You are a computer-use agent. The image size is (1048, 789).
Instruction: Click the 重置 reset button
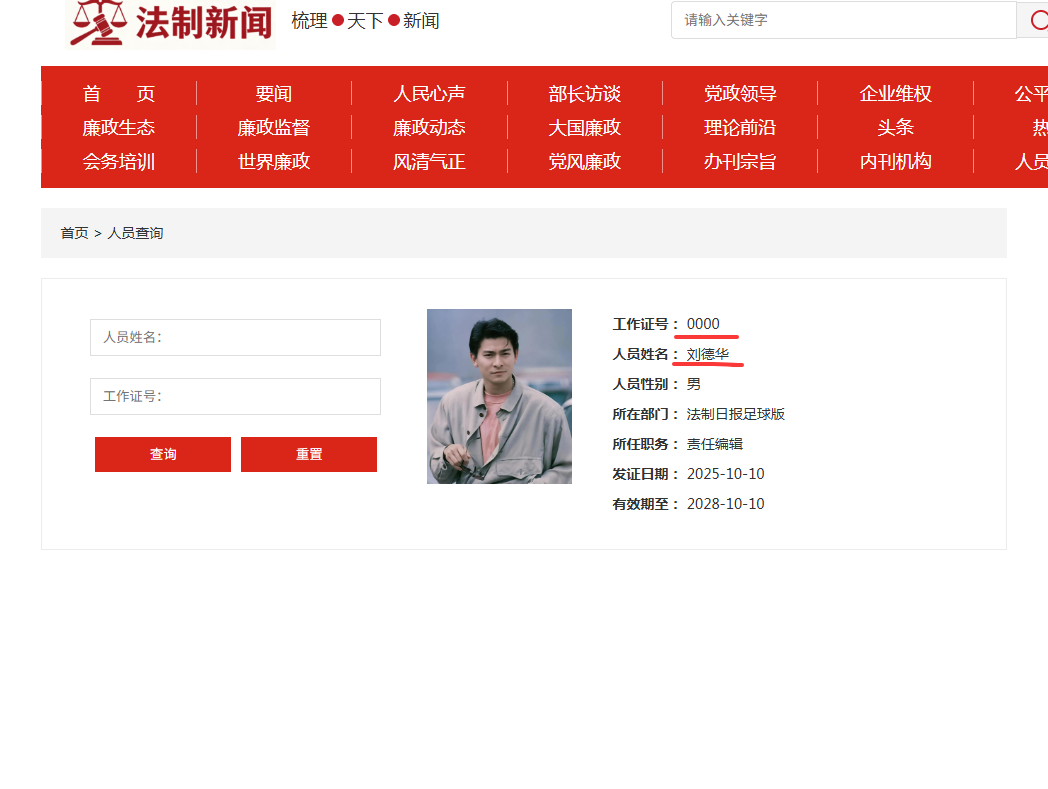click(308, 454)
